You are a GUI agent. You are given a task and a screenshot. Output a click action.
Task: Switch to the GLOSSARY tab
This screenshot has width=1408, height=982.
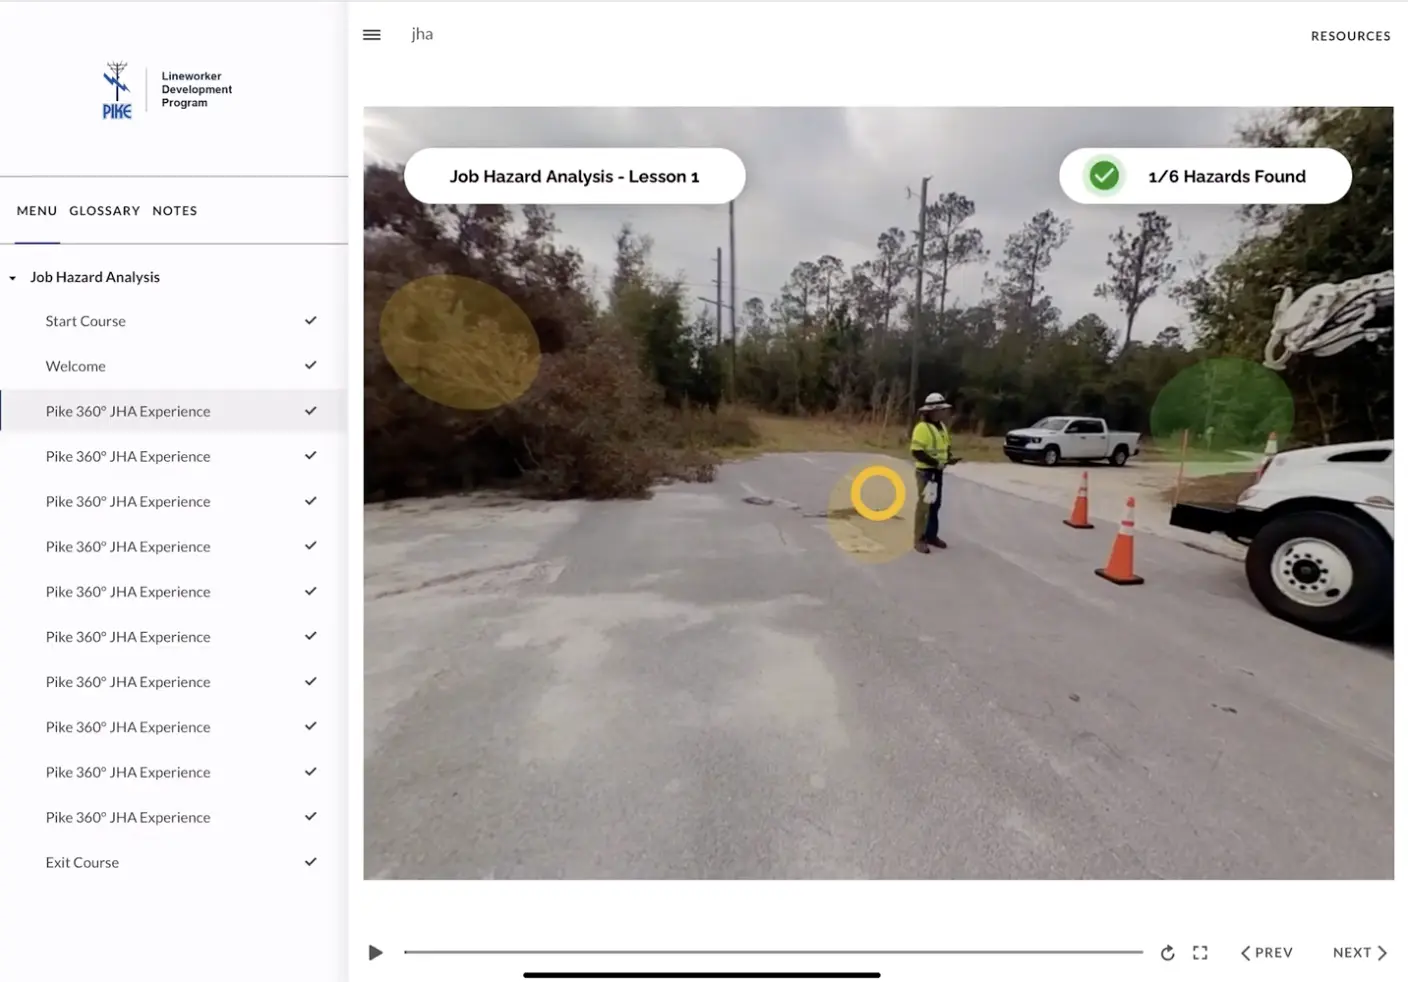[104, 210]
